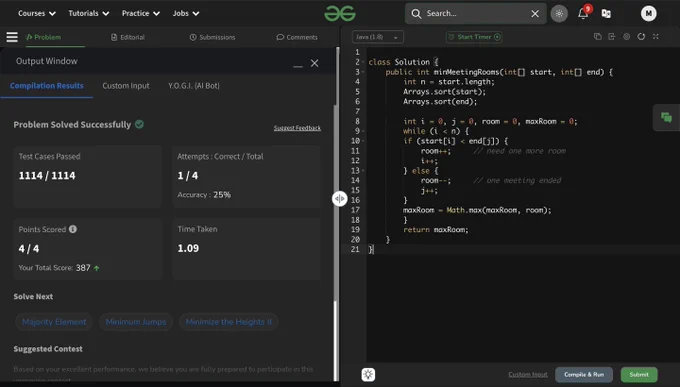This screenshot has width=680, height=387.
Task: Click the AI assistant sparkle icon
Action: (368, 374)
